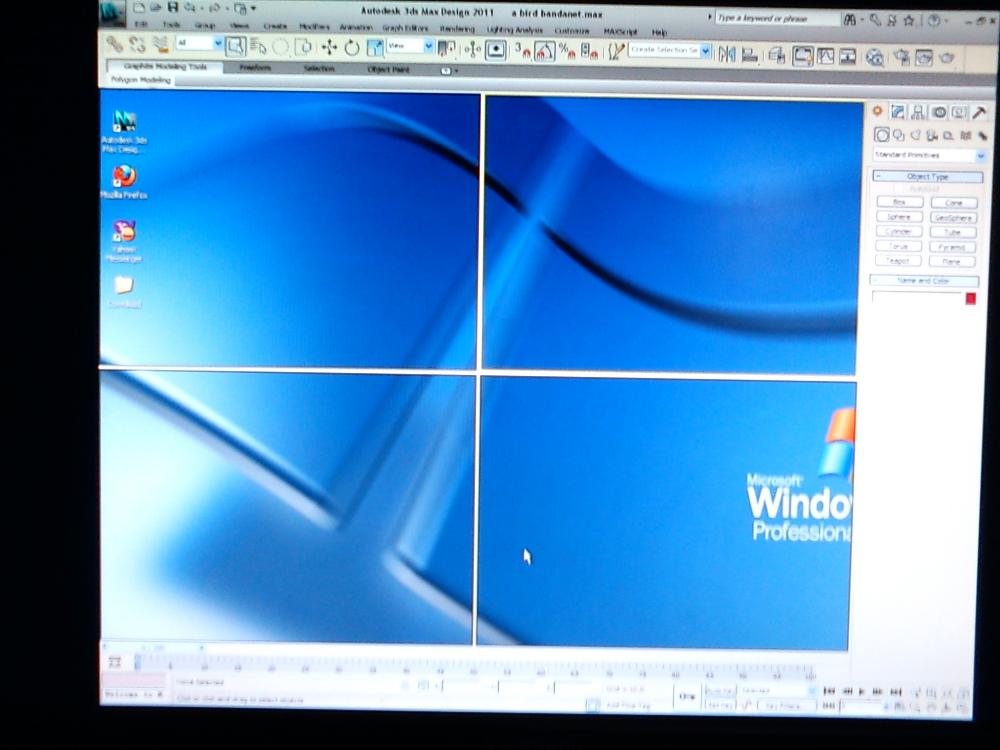The image size is (1000, 750).
Task: Choose the circular selection region icon
Action: tap(281, 47)
